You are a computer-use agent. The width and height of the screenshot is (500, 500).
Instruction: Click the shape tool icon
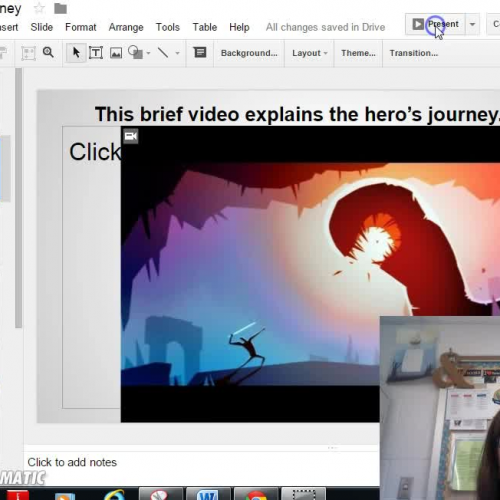pos(135,52)
